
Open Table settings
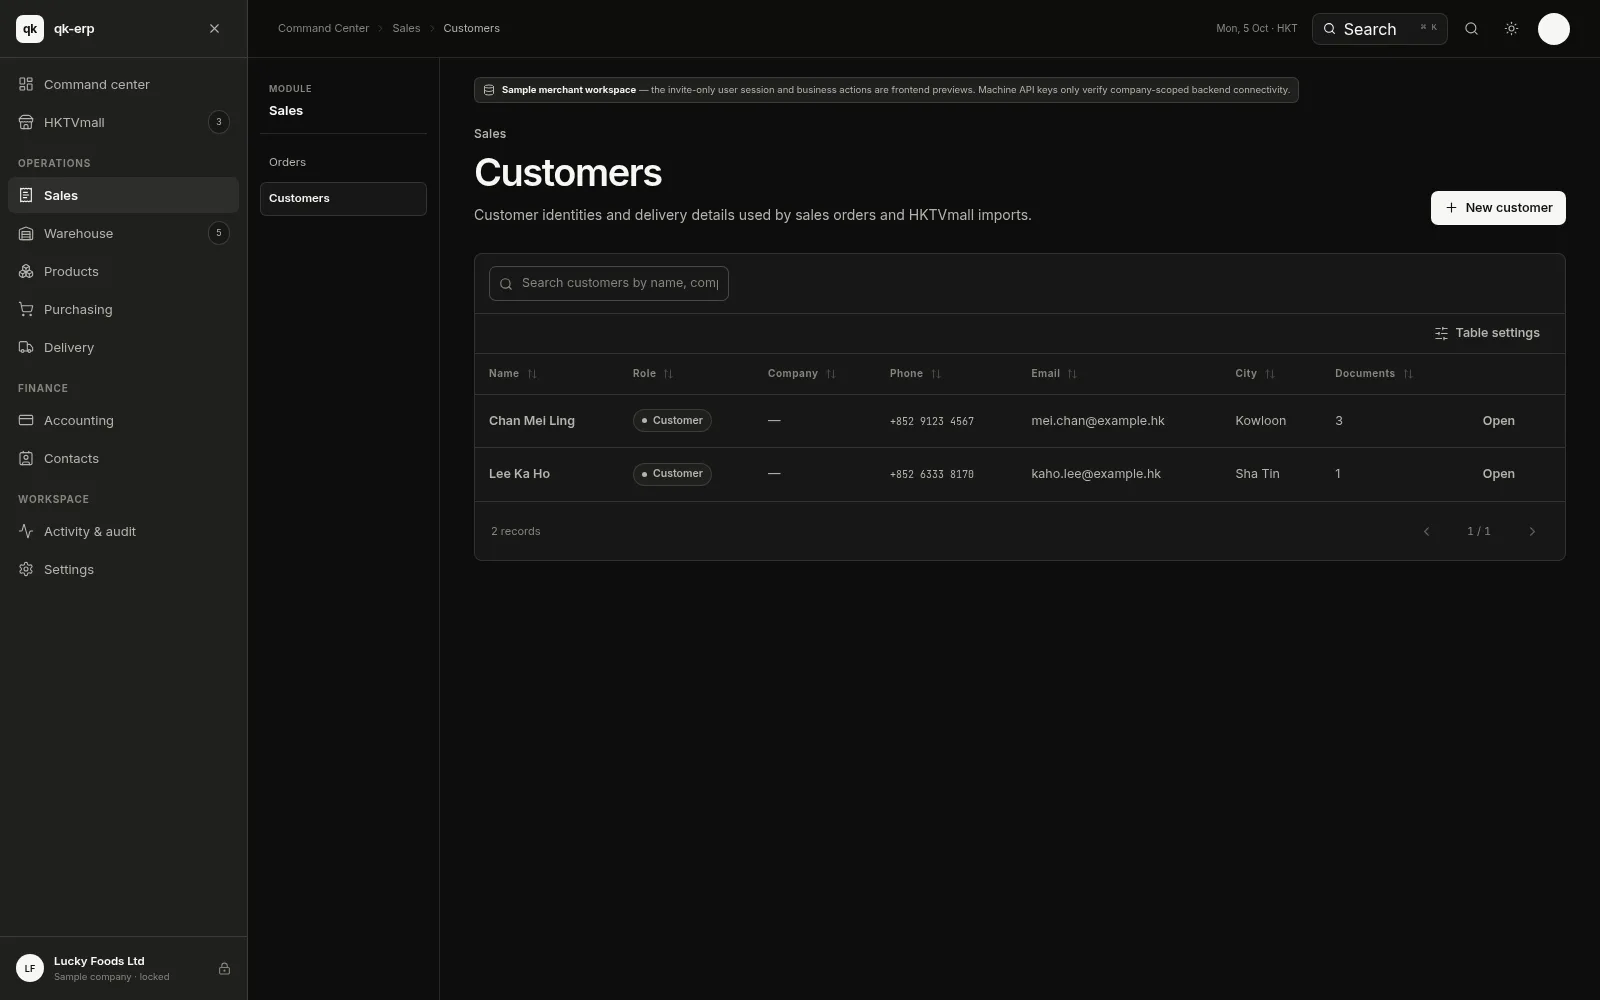1487,333
